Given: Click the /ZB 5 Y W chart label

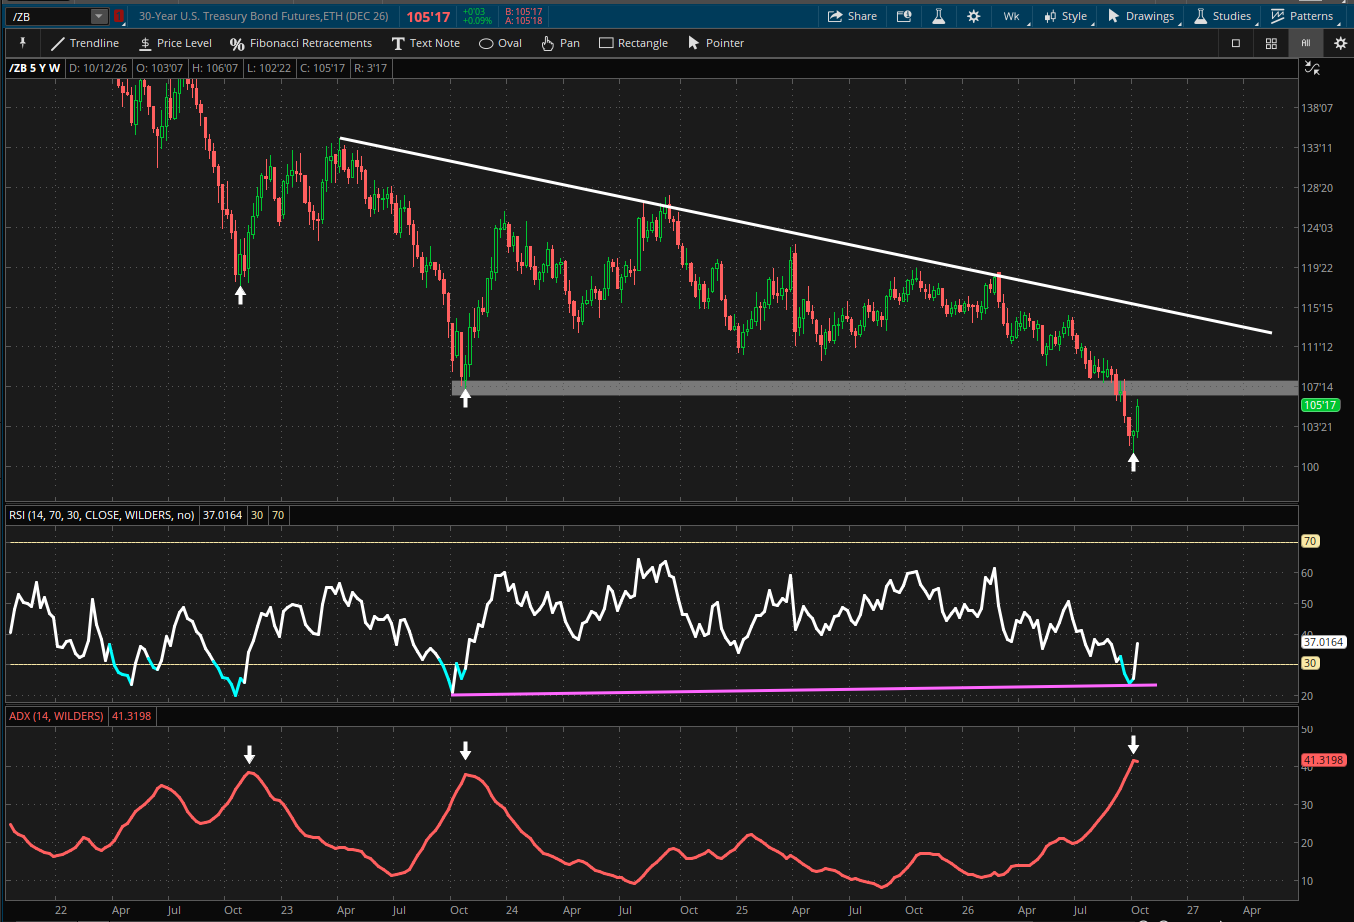Looking at the screenshot, I should click(x=34, y=68).
